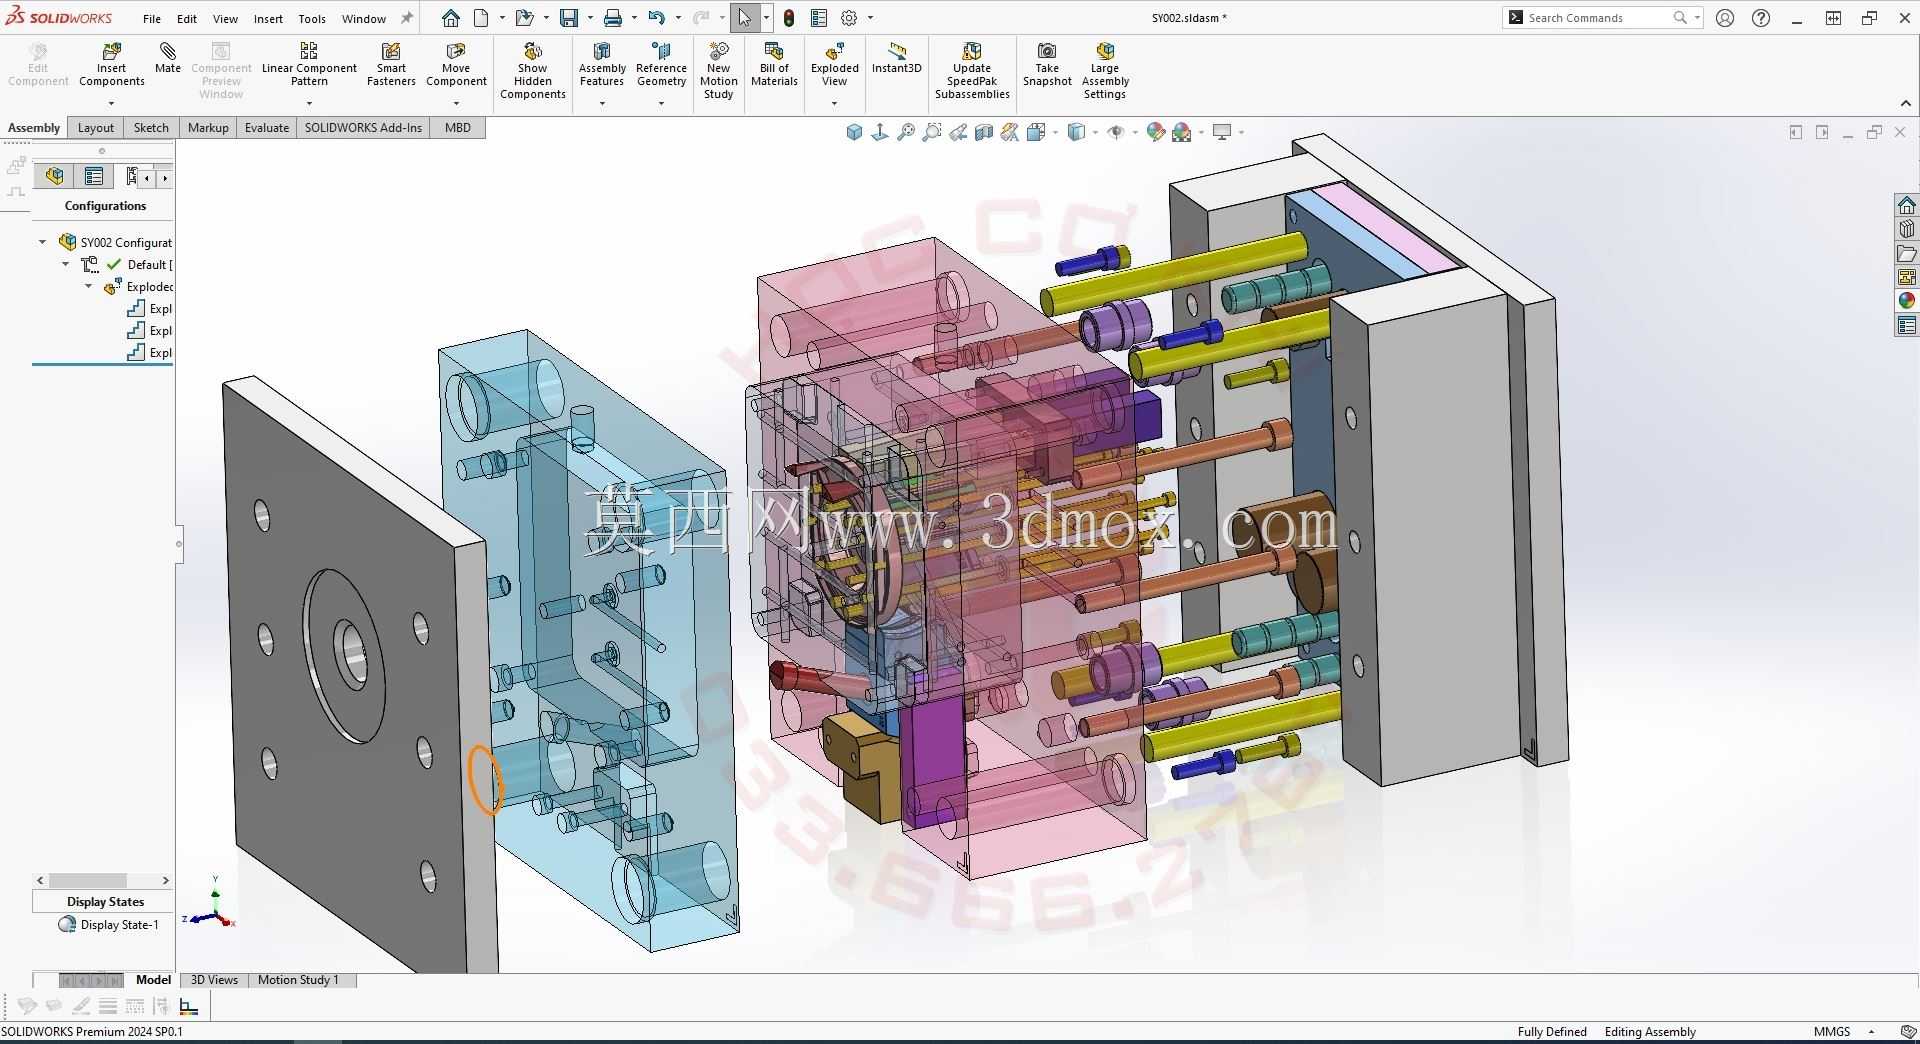
Task: Activate Move Component tool
Action: point(456,64)
